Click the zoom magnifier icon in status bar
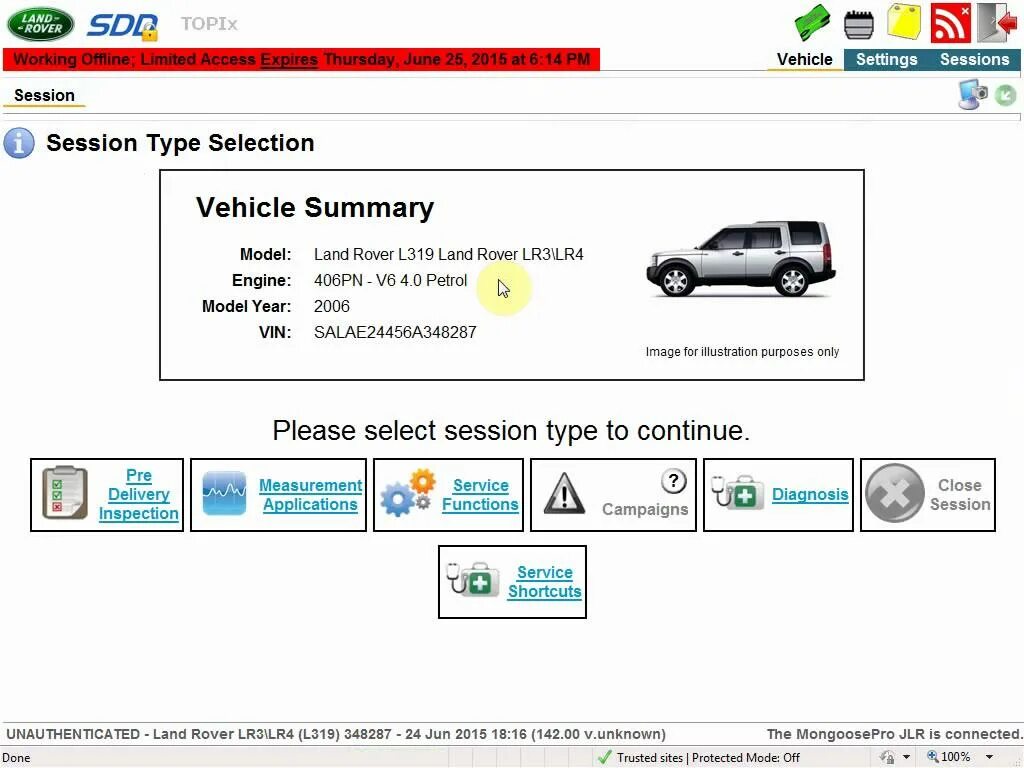Screen dimensions: 1024x768 (933, 756)
